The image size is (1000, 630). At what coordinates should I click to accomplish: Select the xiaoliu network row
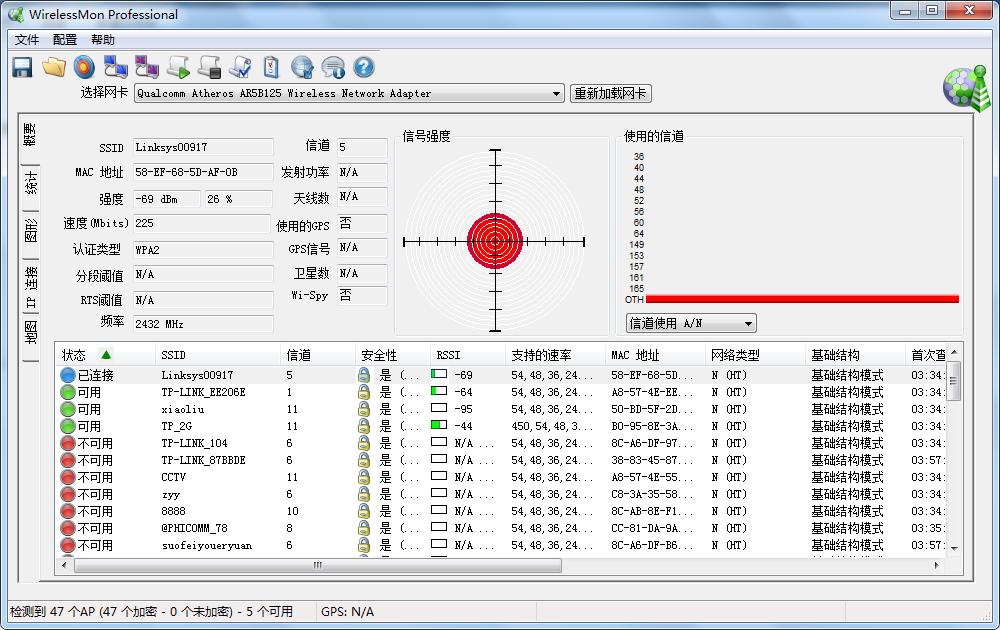(x=183, y=409)
